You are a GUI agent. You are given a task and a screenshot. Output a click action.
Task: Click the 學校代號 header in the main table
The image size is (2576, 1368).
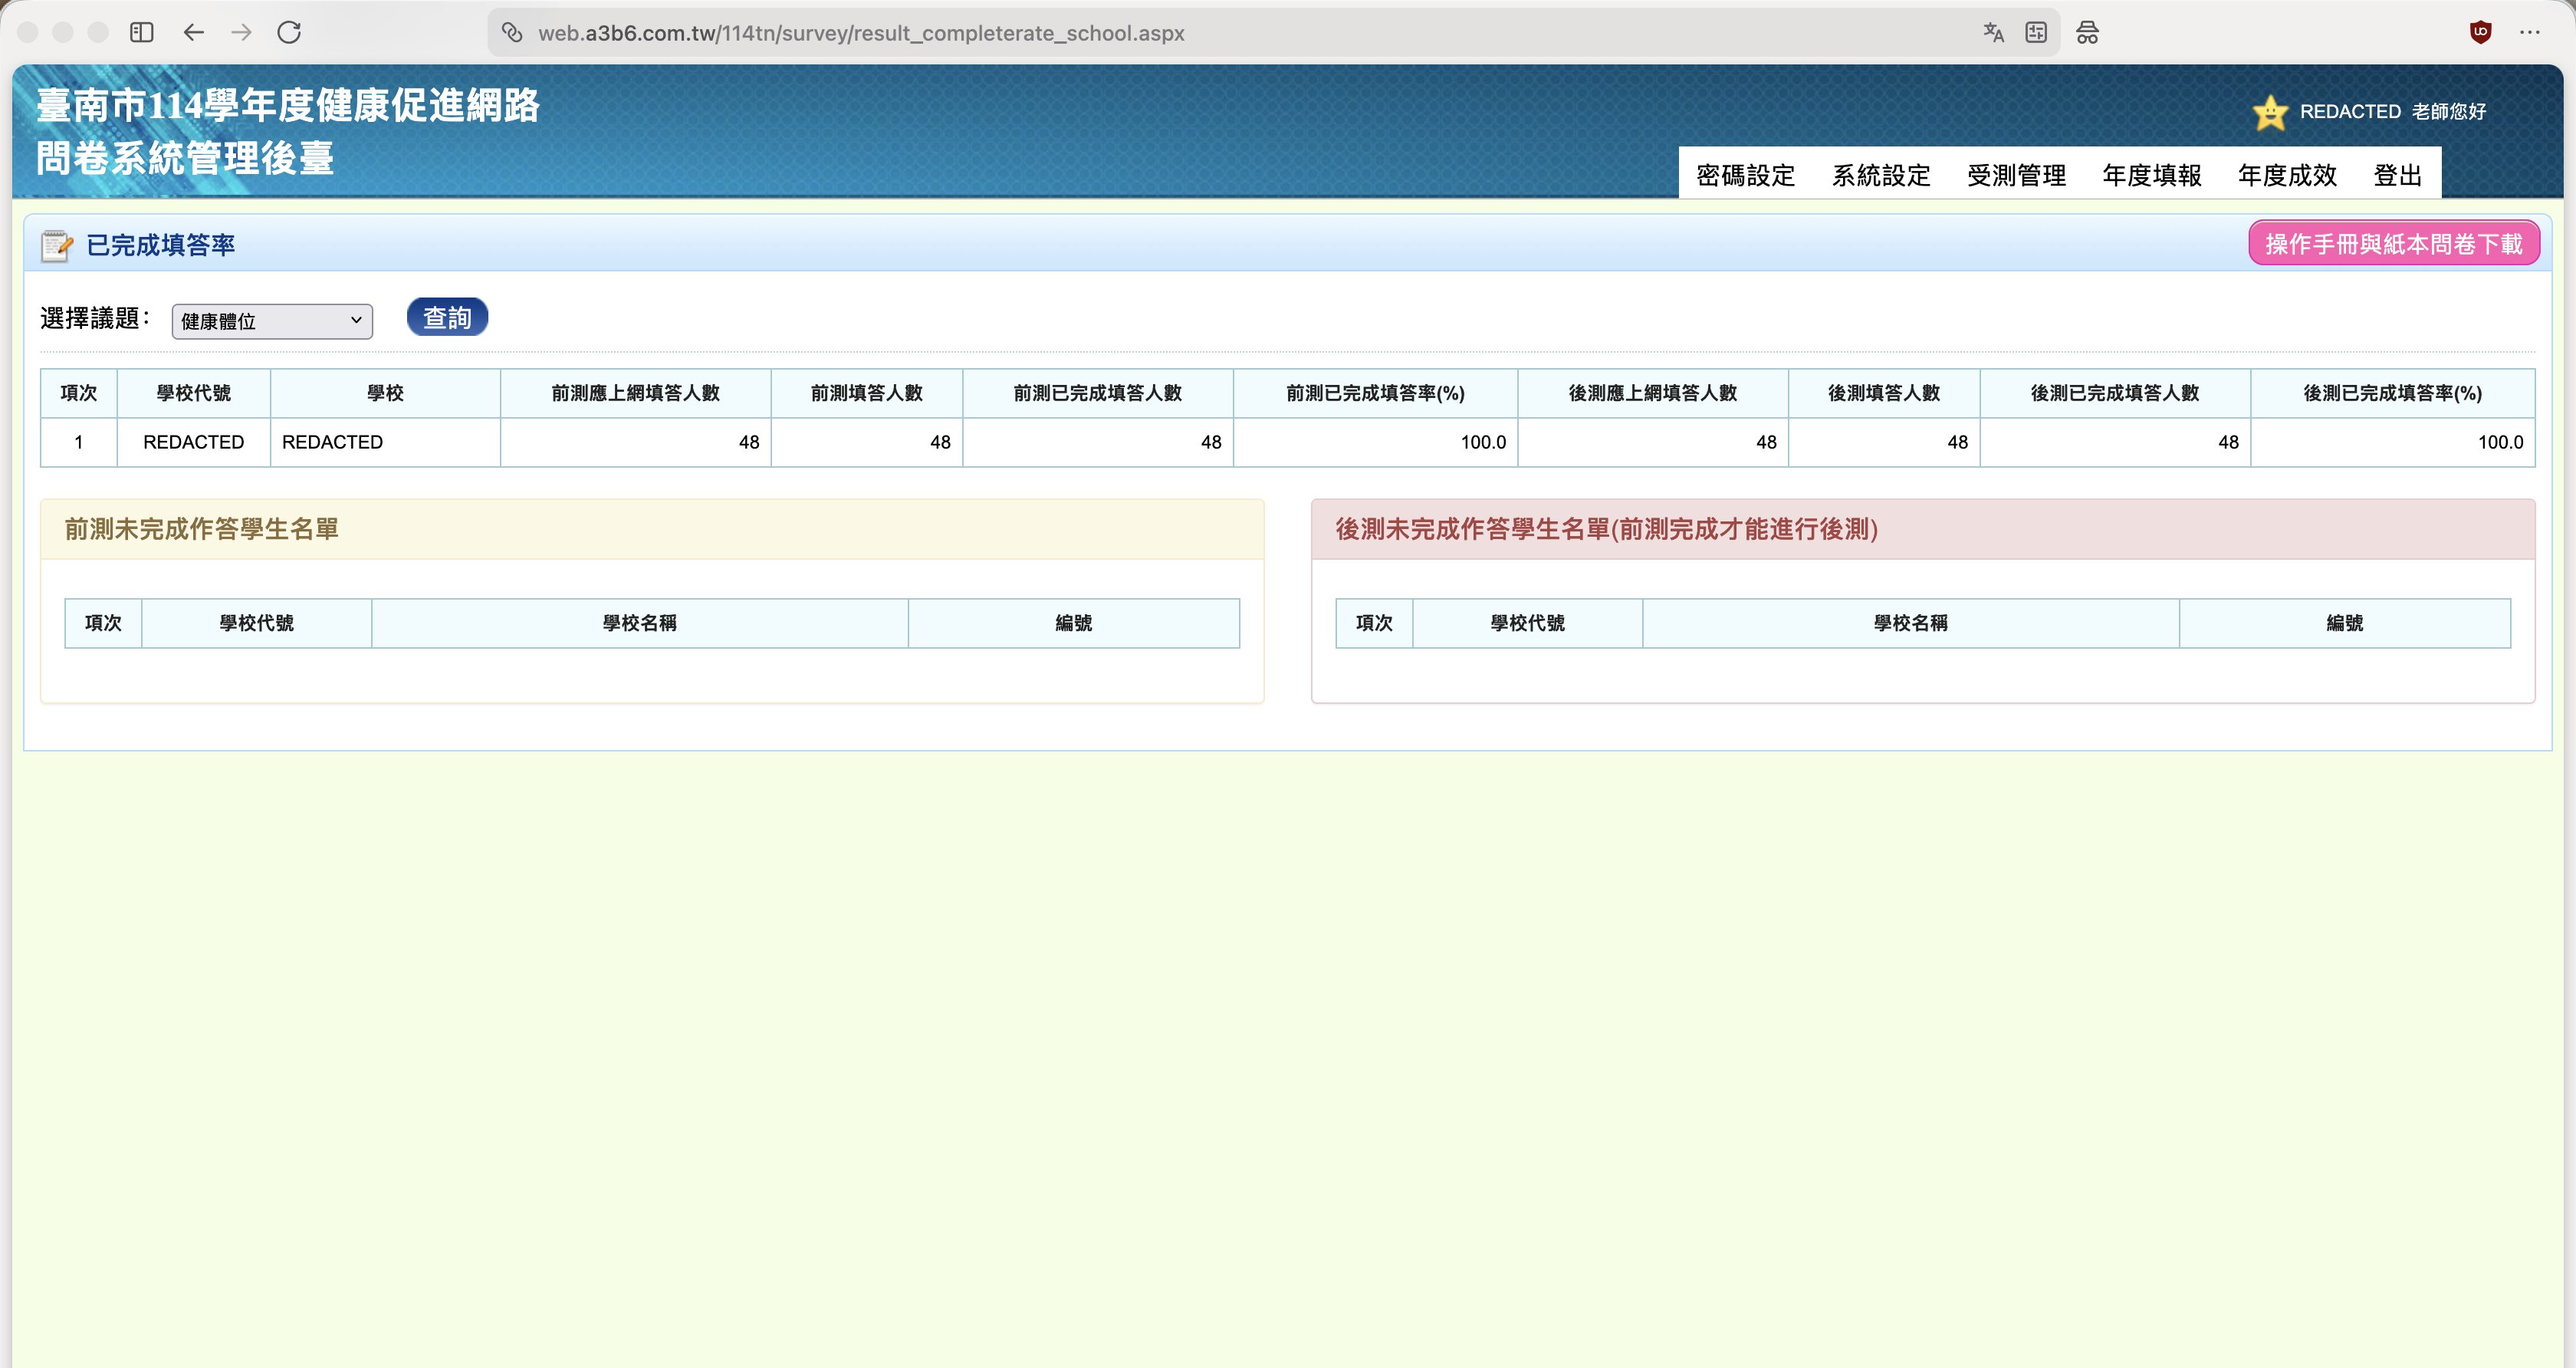point(194,393)
